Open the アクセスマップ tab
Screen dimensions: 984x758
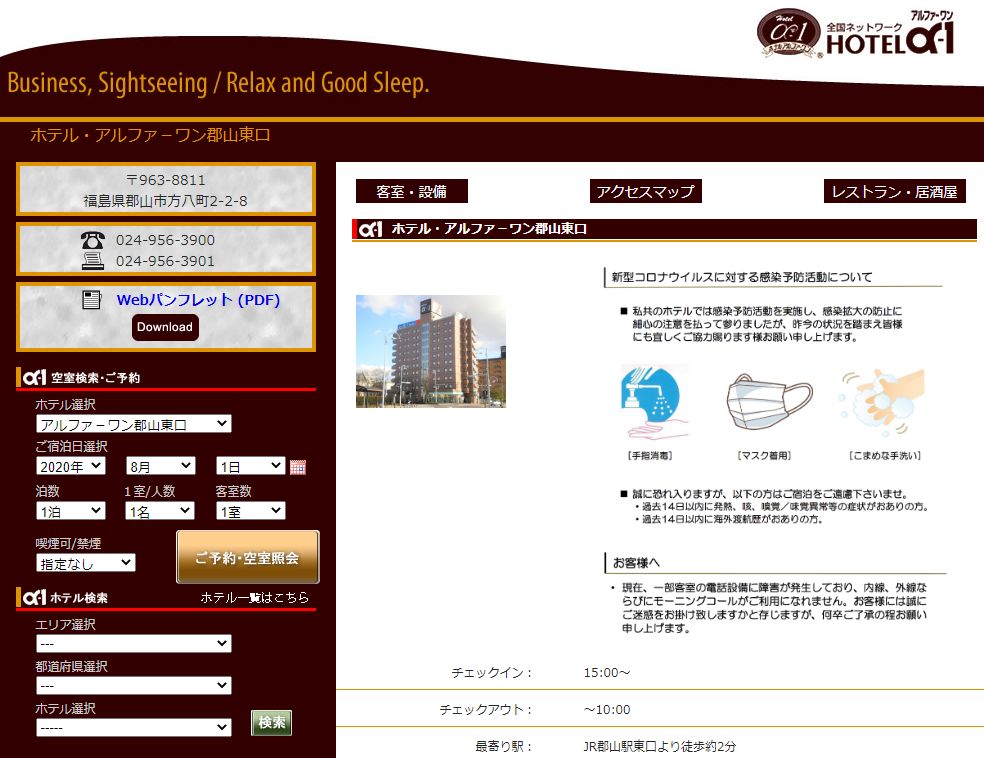click(x=645, y=191)
